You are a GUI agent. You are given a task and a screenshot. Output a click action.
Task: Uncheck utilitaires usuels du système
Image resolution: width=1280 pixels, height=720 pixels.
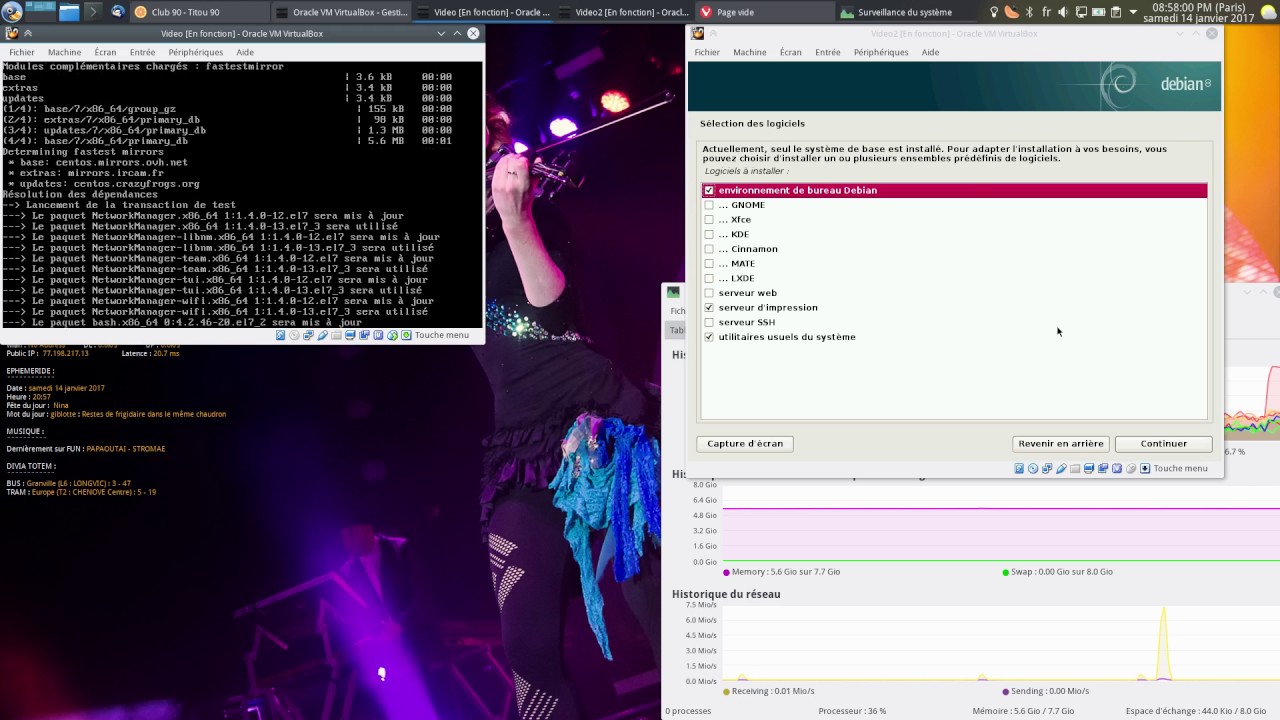tap(709, 337)
